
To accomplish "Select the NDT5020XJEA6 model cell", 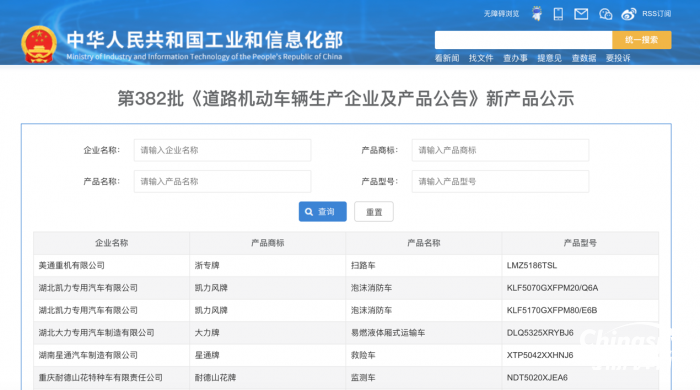I will (580, 378).
